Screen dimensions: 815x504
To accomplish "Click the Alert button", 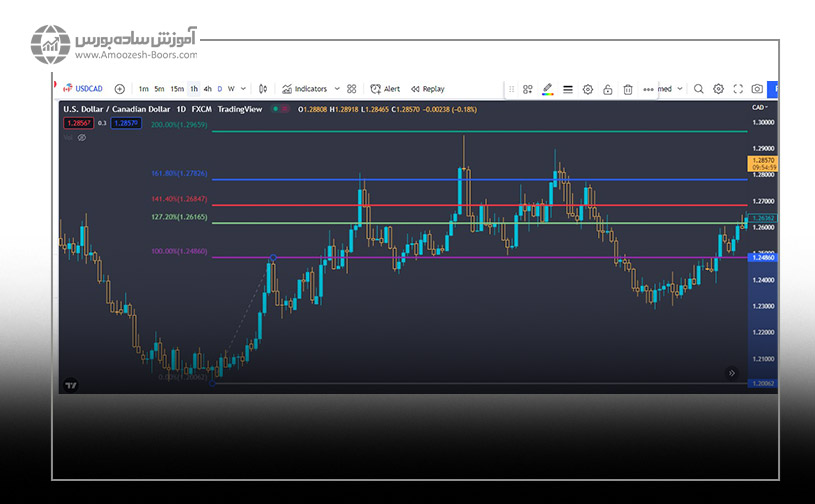I will pos(385,89).
